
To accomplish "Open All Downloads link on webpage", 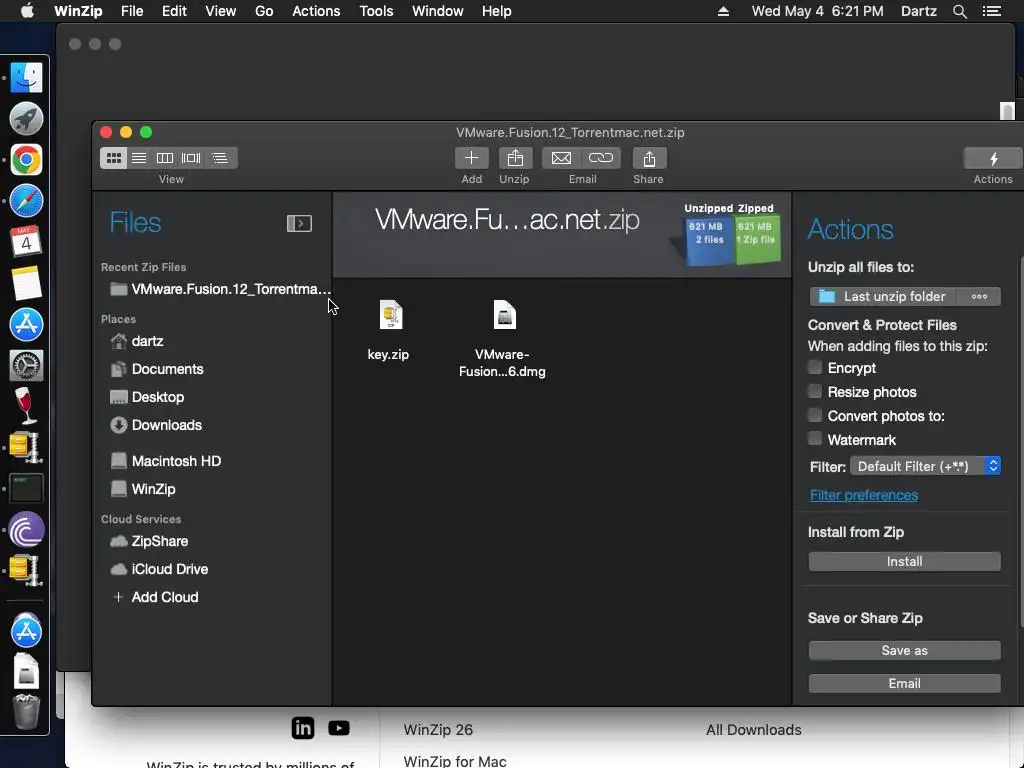I will point(754,730).
